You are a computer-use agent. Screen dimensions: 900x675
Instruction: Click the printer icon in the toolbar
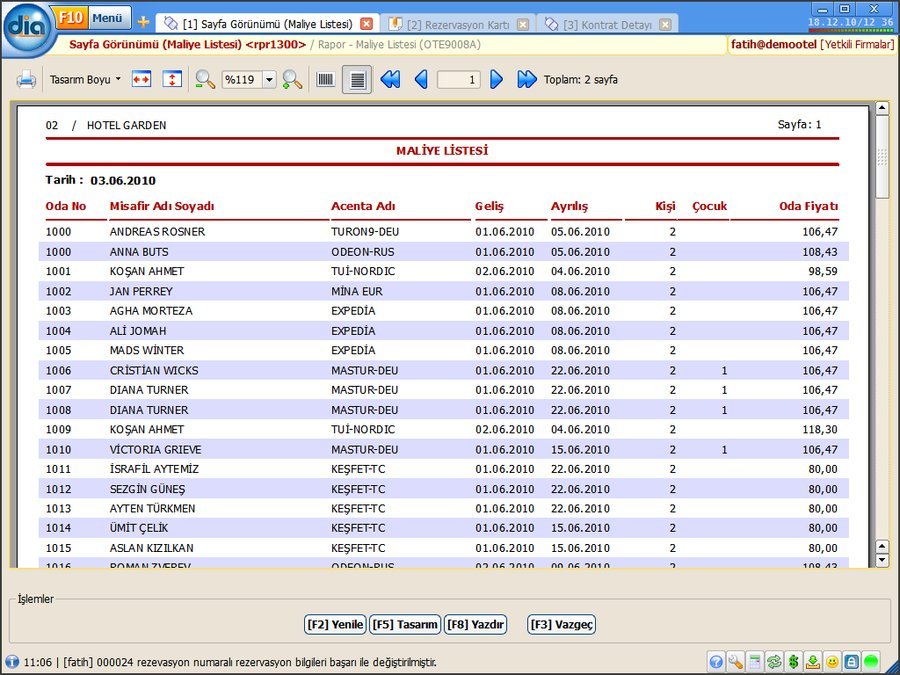[26, 79]
